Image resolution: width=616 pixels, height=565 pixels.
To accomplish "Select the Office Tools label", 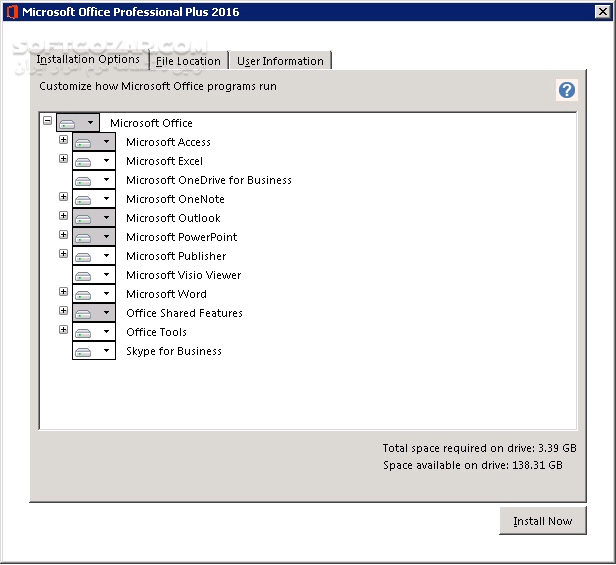I will tap(156, 332).
